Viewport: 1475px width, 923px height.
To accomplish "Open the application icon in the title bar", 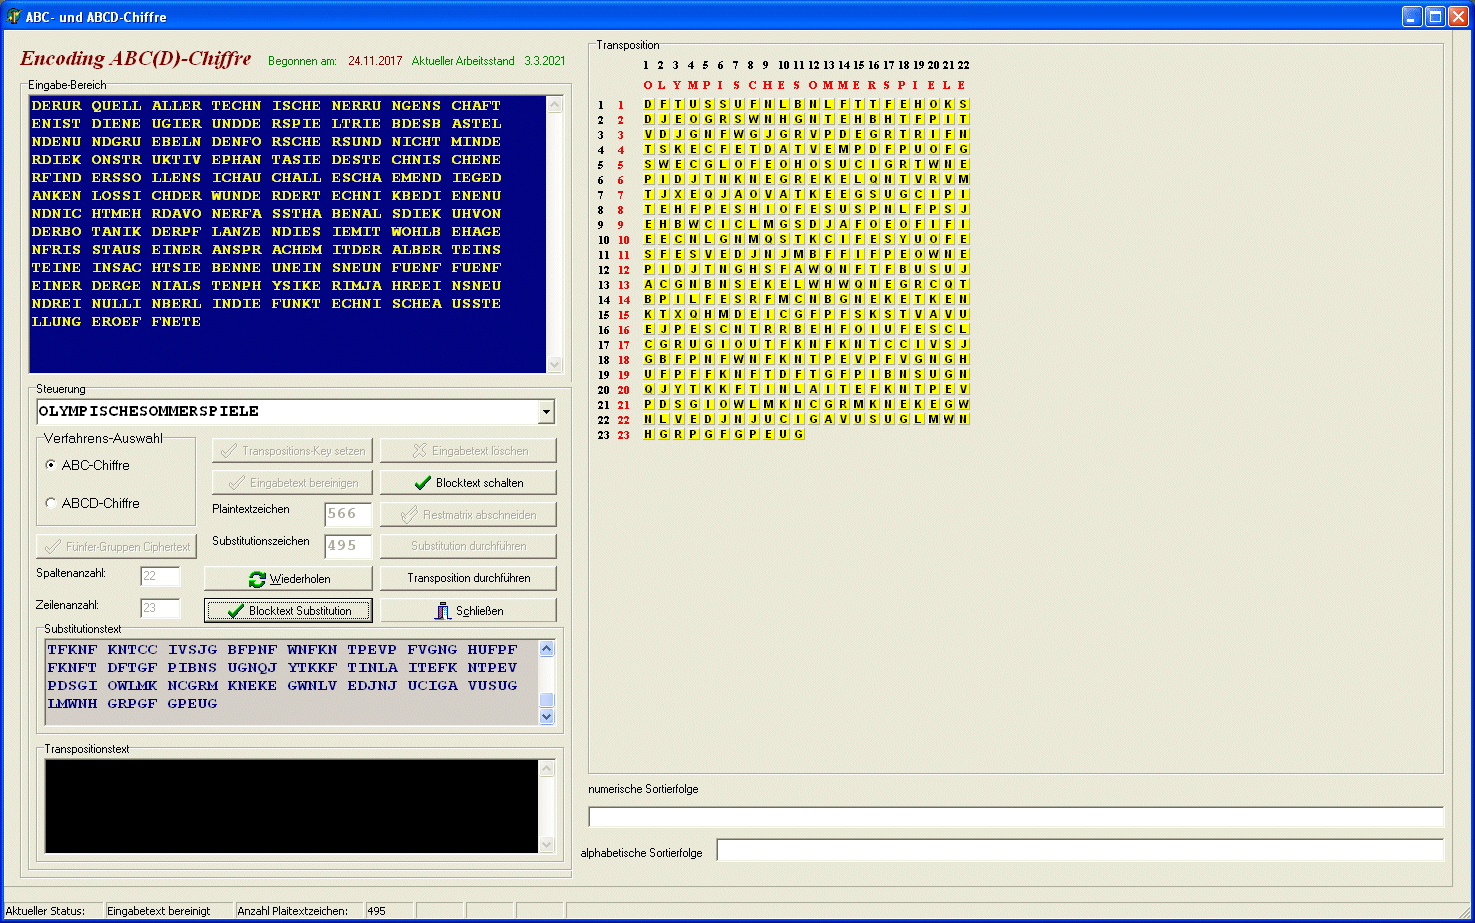I will (x=14, y=17).
